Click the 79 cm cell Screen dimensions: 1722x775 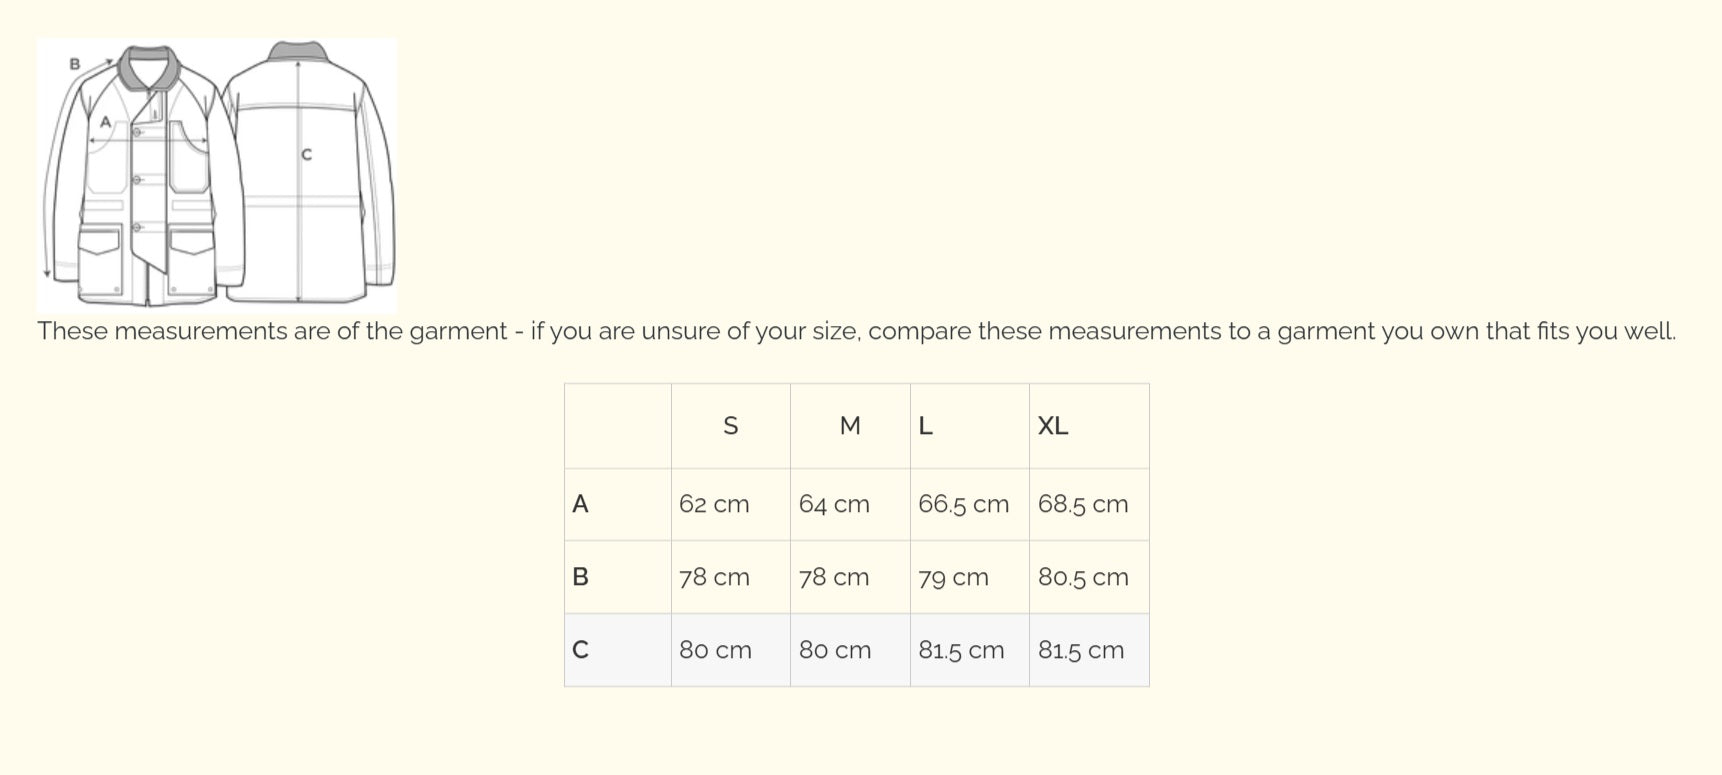(x=953, y=577)
